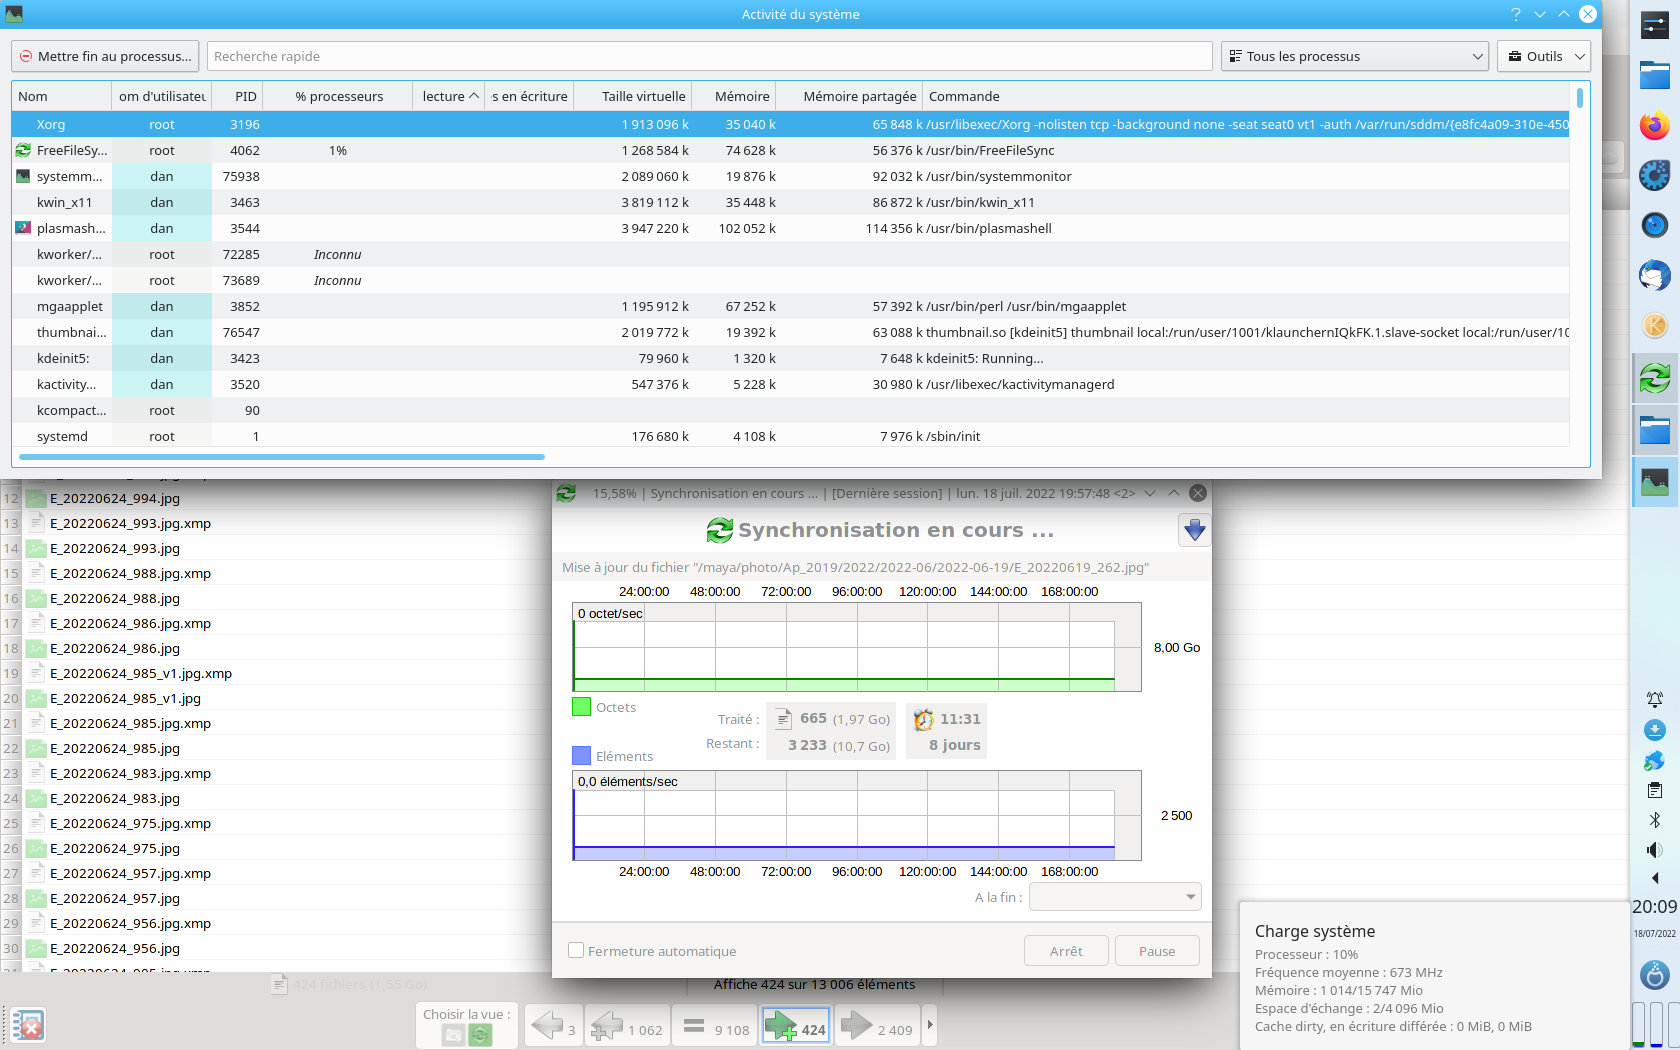Select file E_20220624_985_v1.jpg.xmp in the list
Image resolution: width=1680 pixels, height=1050 pixels.
click(x=141, y=673)
